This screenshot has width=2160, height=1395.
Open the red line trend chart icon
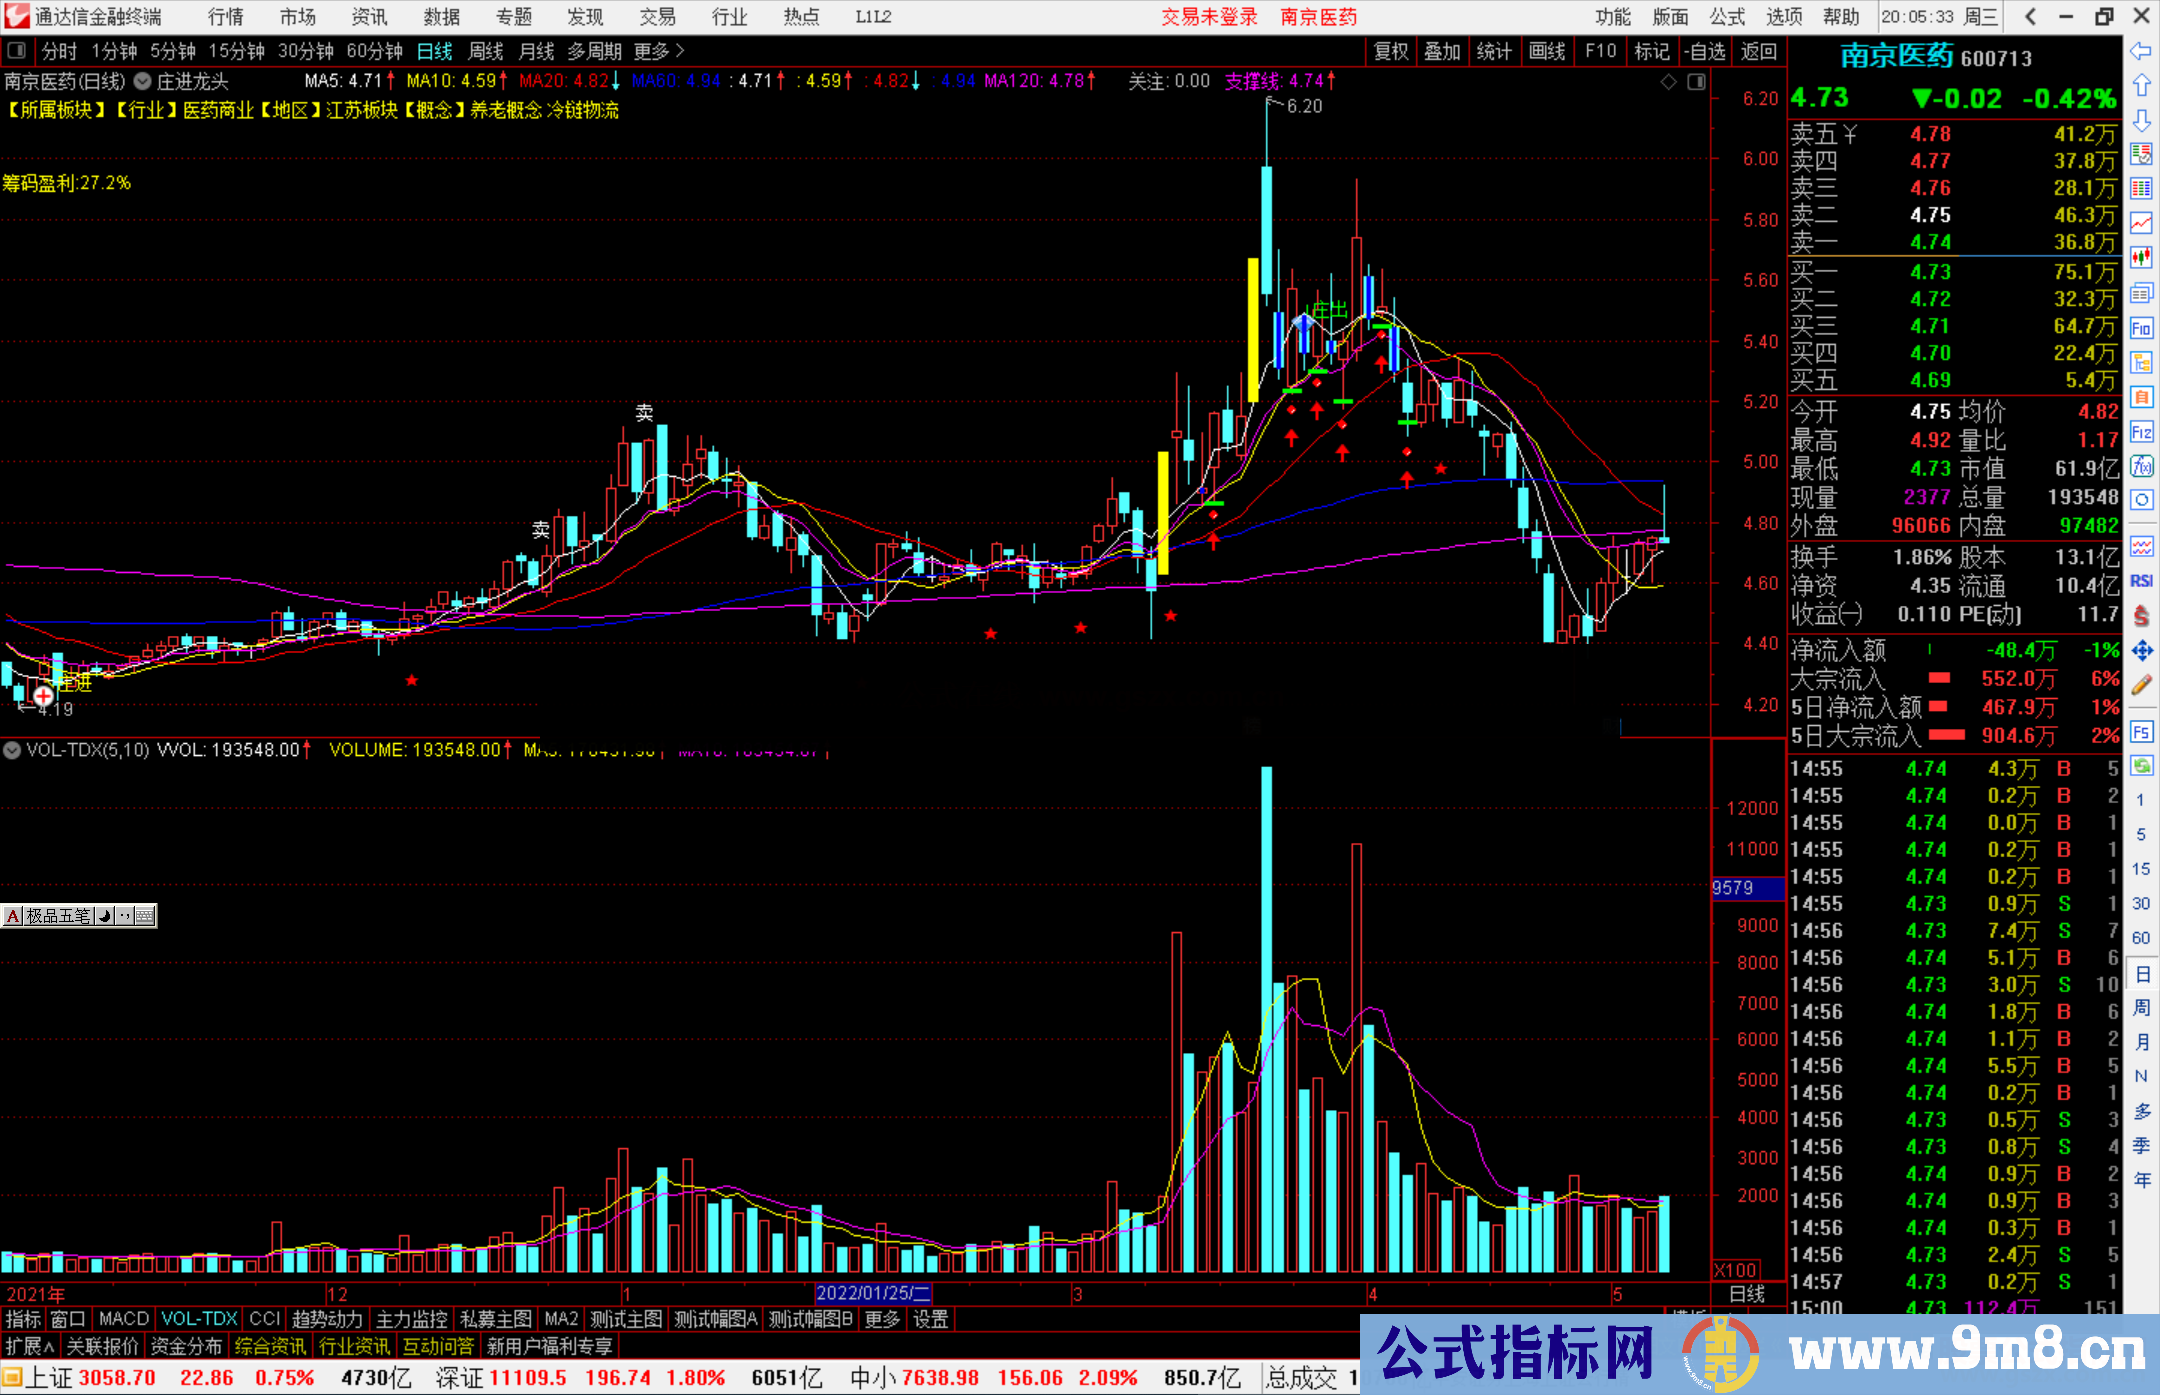pyautogui.click(x=2141, y=223)
